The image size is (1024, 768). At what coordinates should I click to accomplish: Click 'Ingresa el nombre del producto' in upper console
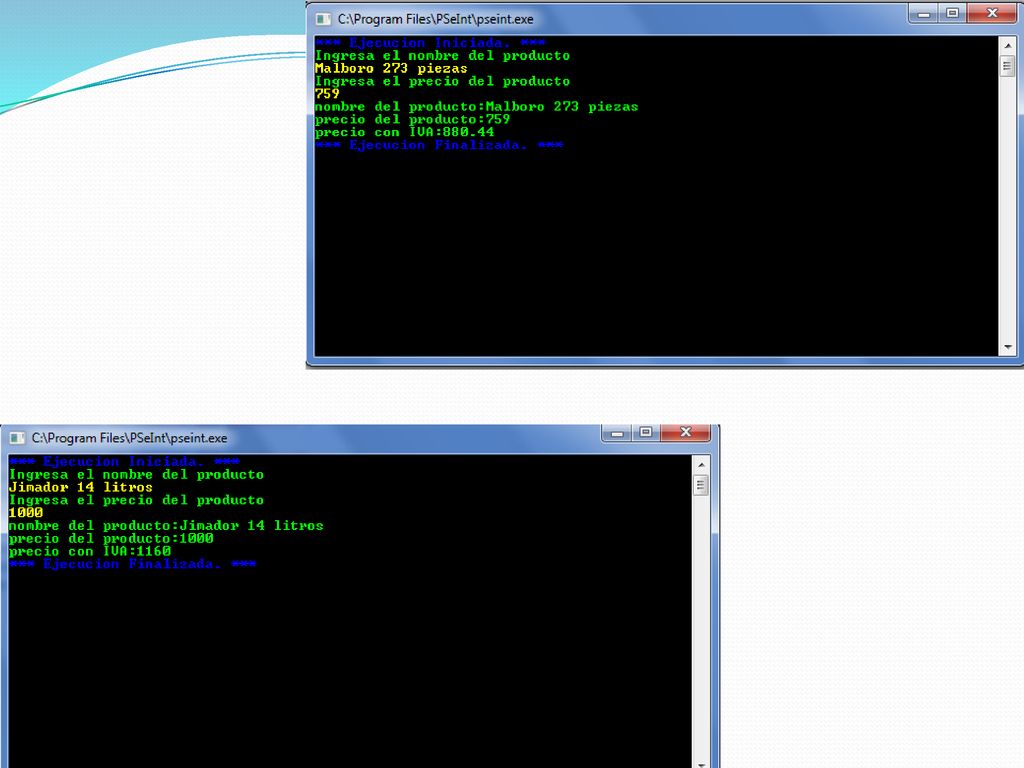pos(442,56)
